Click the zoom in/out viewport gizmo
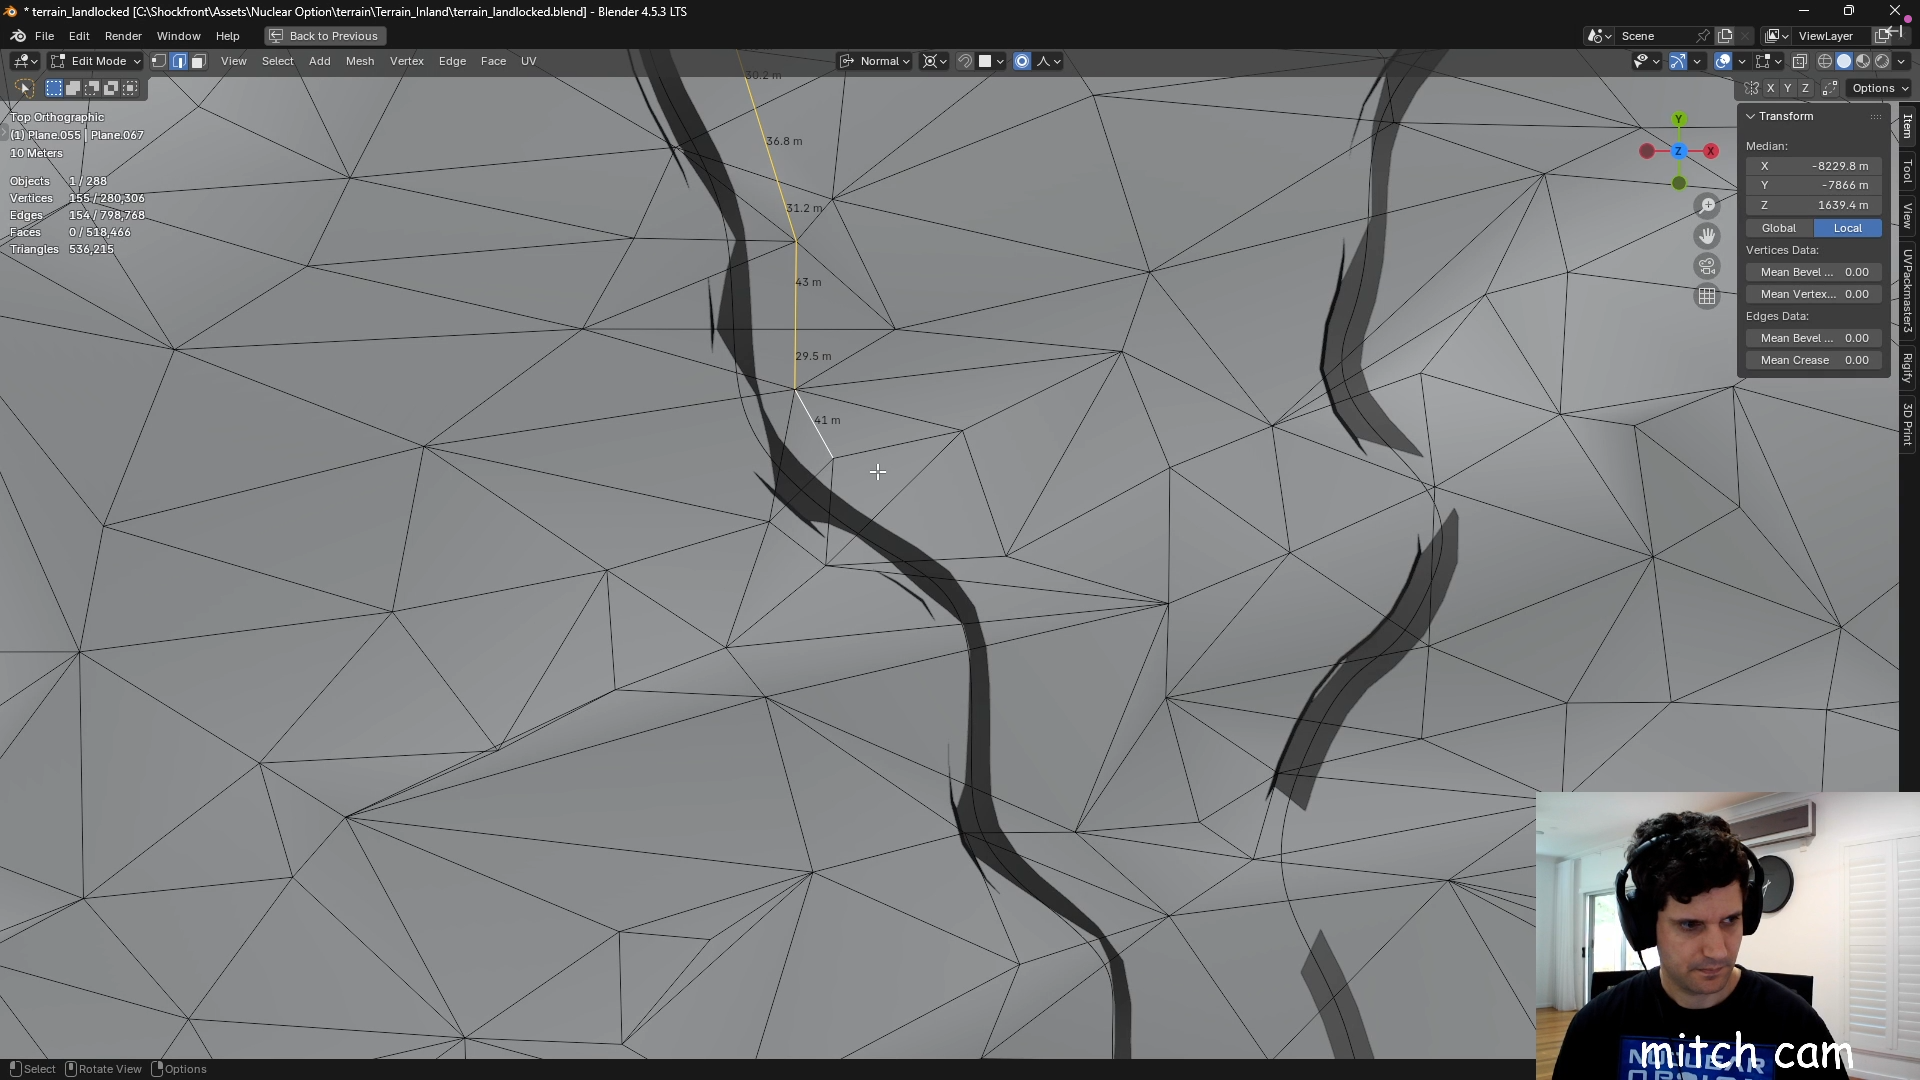This screenshot has width=1920, height=1080. pyautogui.click(x=1707, y=205)
